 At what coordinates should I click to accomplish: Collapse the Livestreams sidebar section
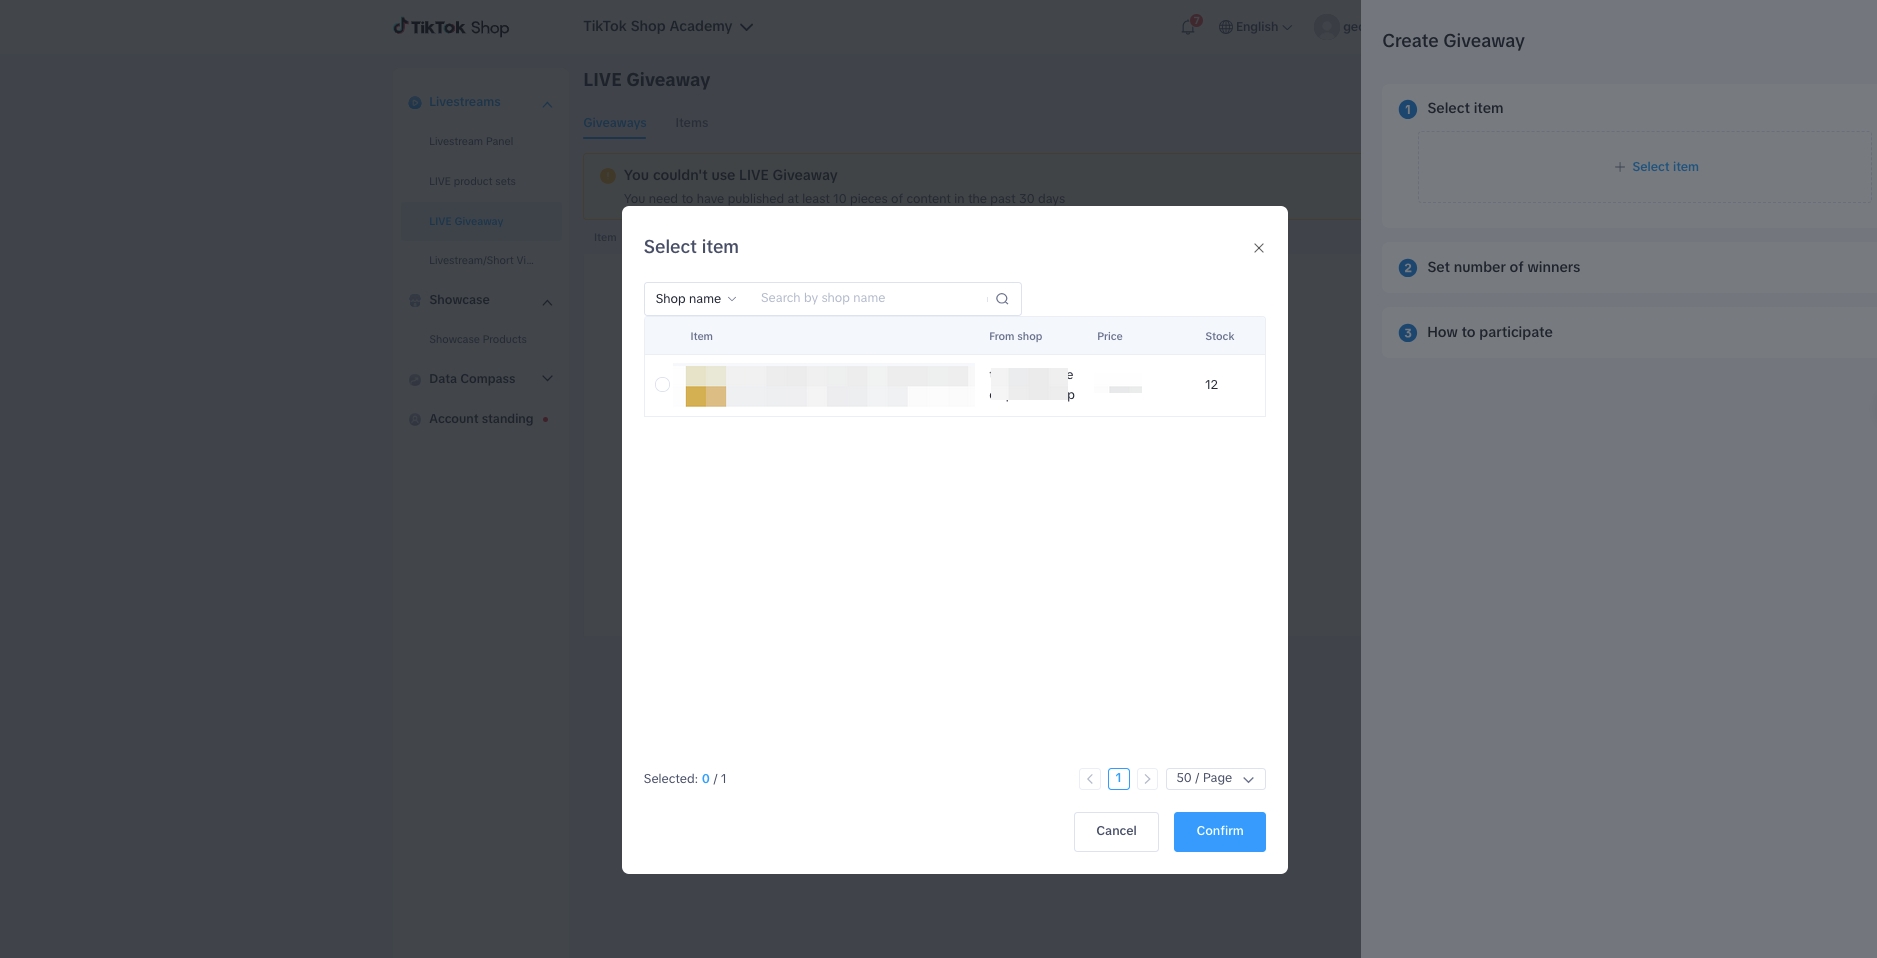click(547, 104)
